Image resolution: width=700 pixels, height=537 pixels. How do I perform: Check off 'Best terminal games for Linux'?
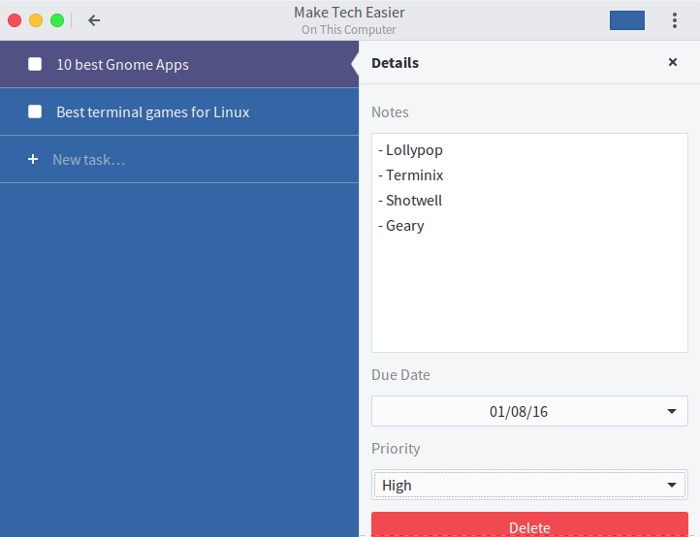coord(35,112)
